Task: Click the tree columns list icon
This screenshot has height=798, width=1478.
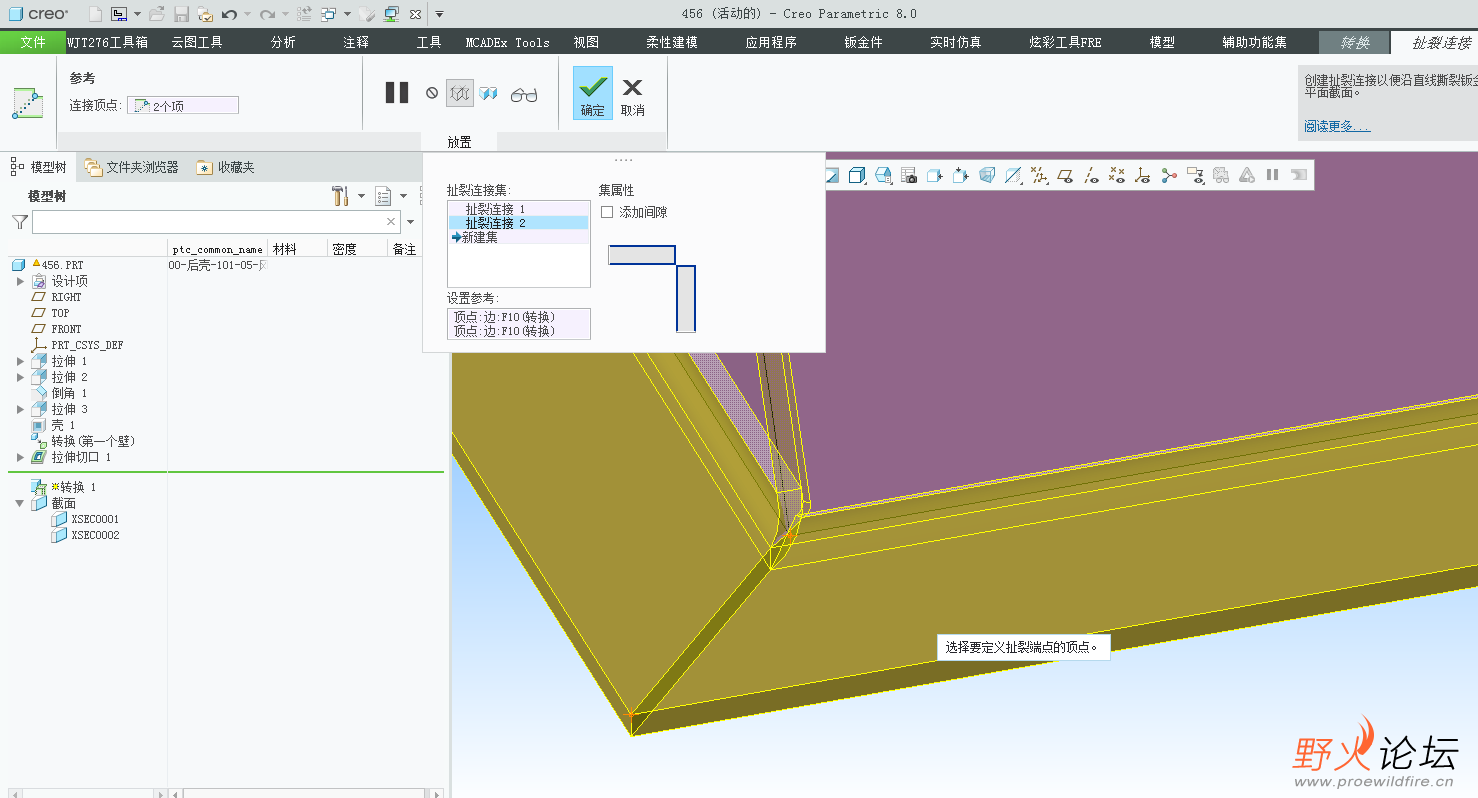Action: click(x=382, y=195)
